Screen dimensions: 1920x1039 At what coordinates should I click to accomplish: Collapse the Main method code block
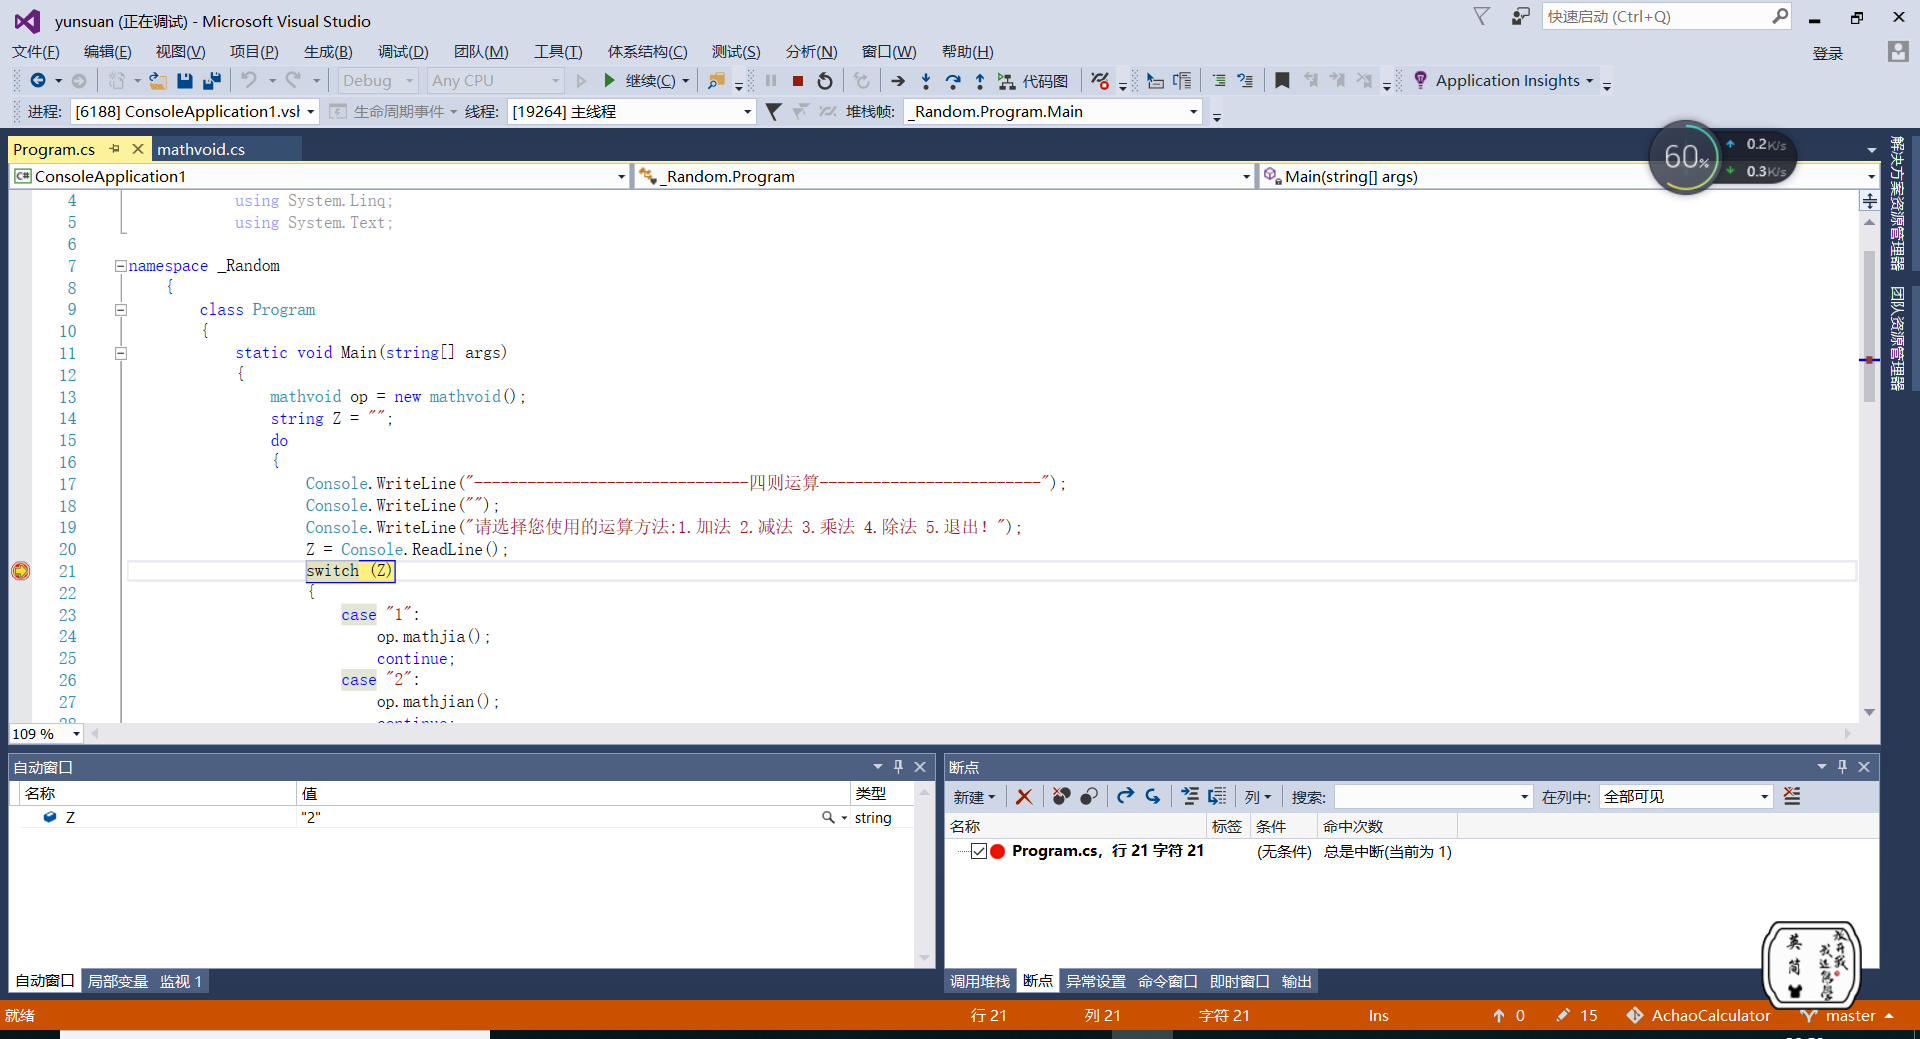[x=120, y=353]
